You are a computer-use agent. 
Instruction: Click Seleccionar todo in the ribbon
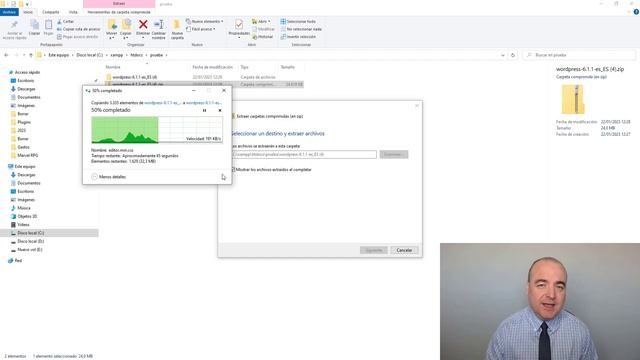[298, 21]
